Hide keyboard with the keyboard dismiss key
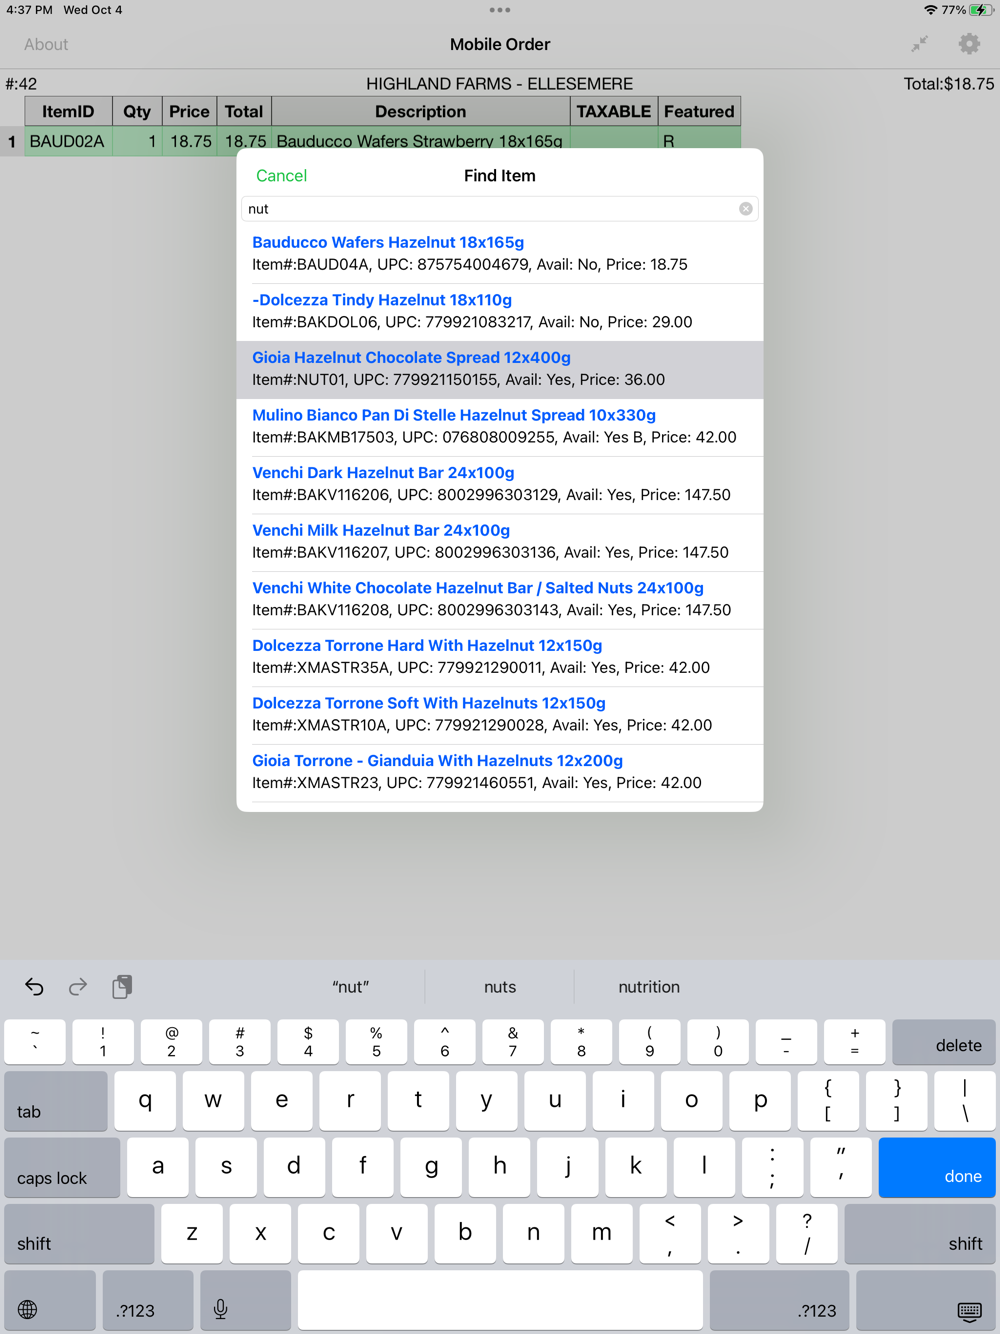 click(x=926, y=1301)
